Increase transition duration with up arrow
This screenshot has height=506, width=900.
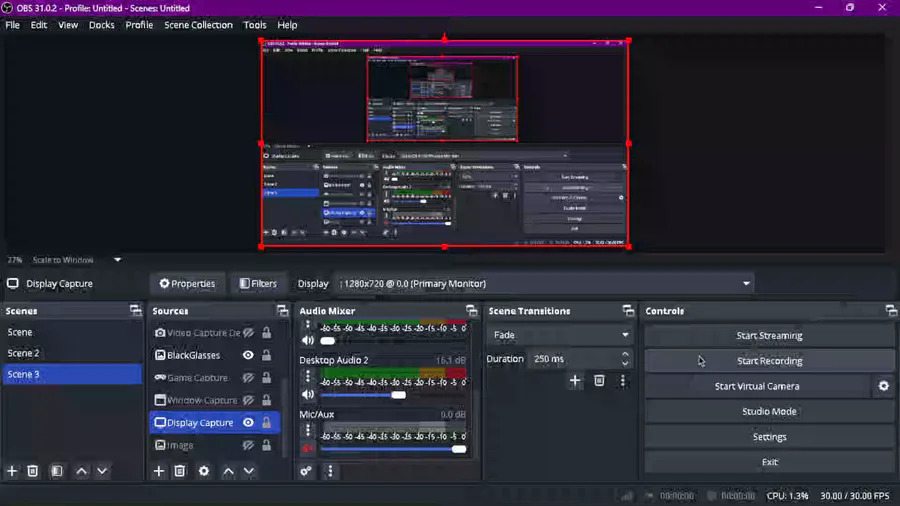pyautogui.click(x=625, y=354)
